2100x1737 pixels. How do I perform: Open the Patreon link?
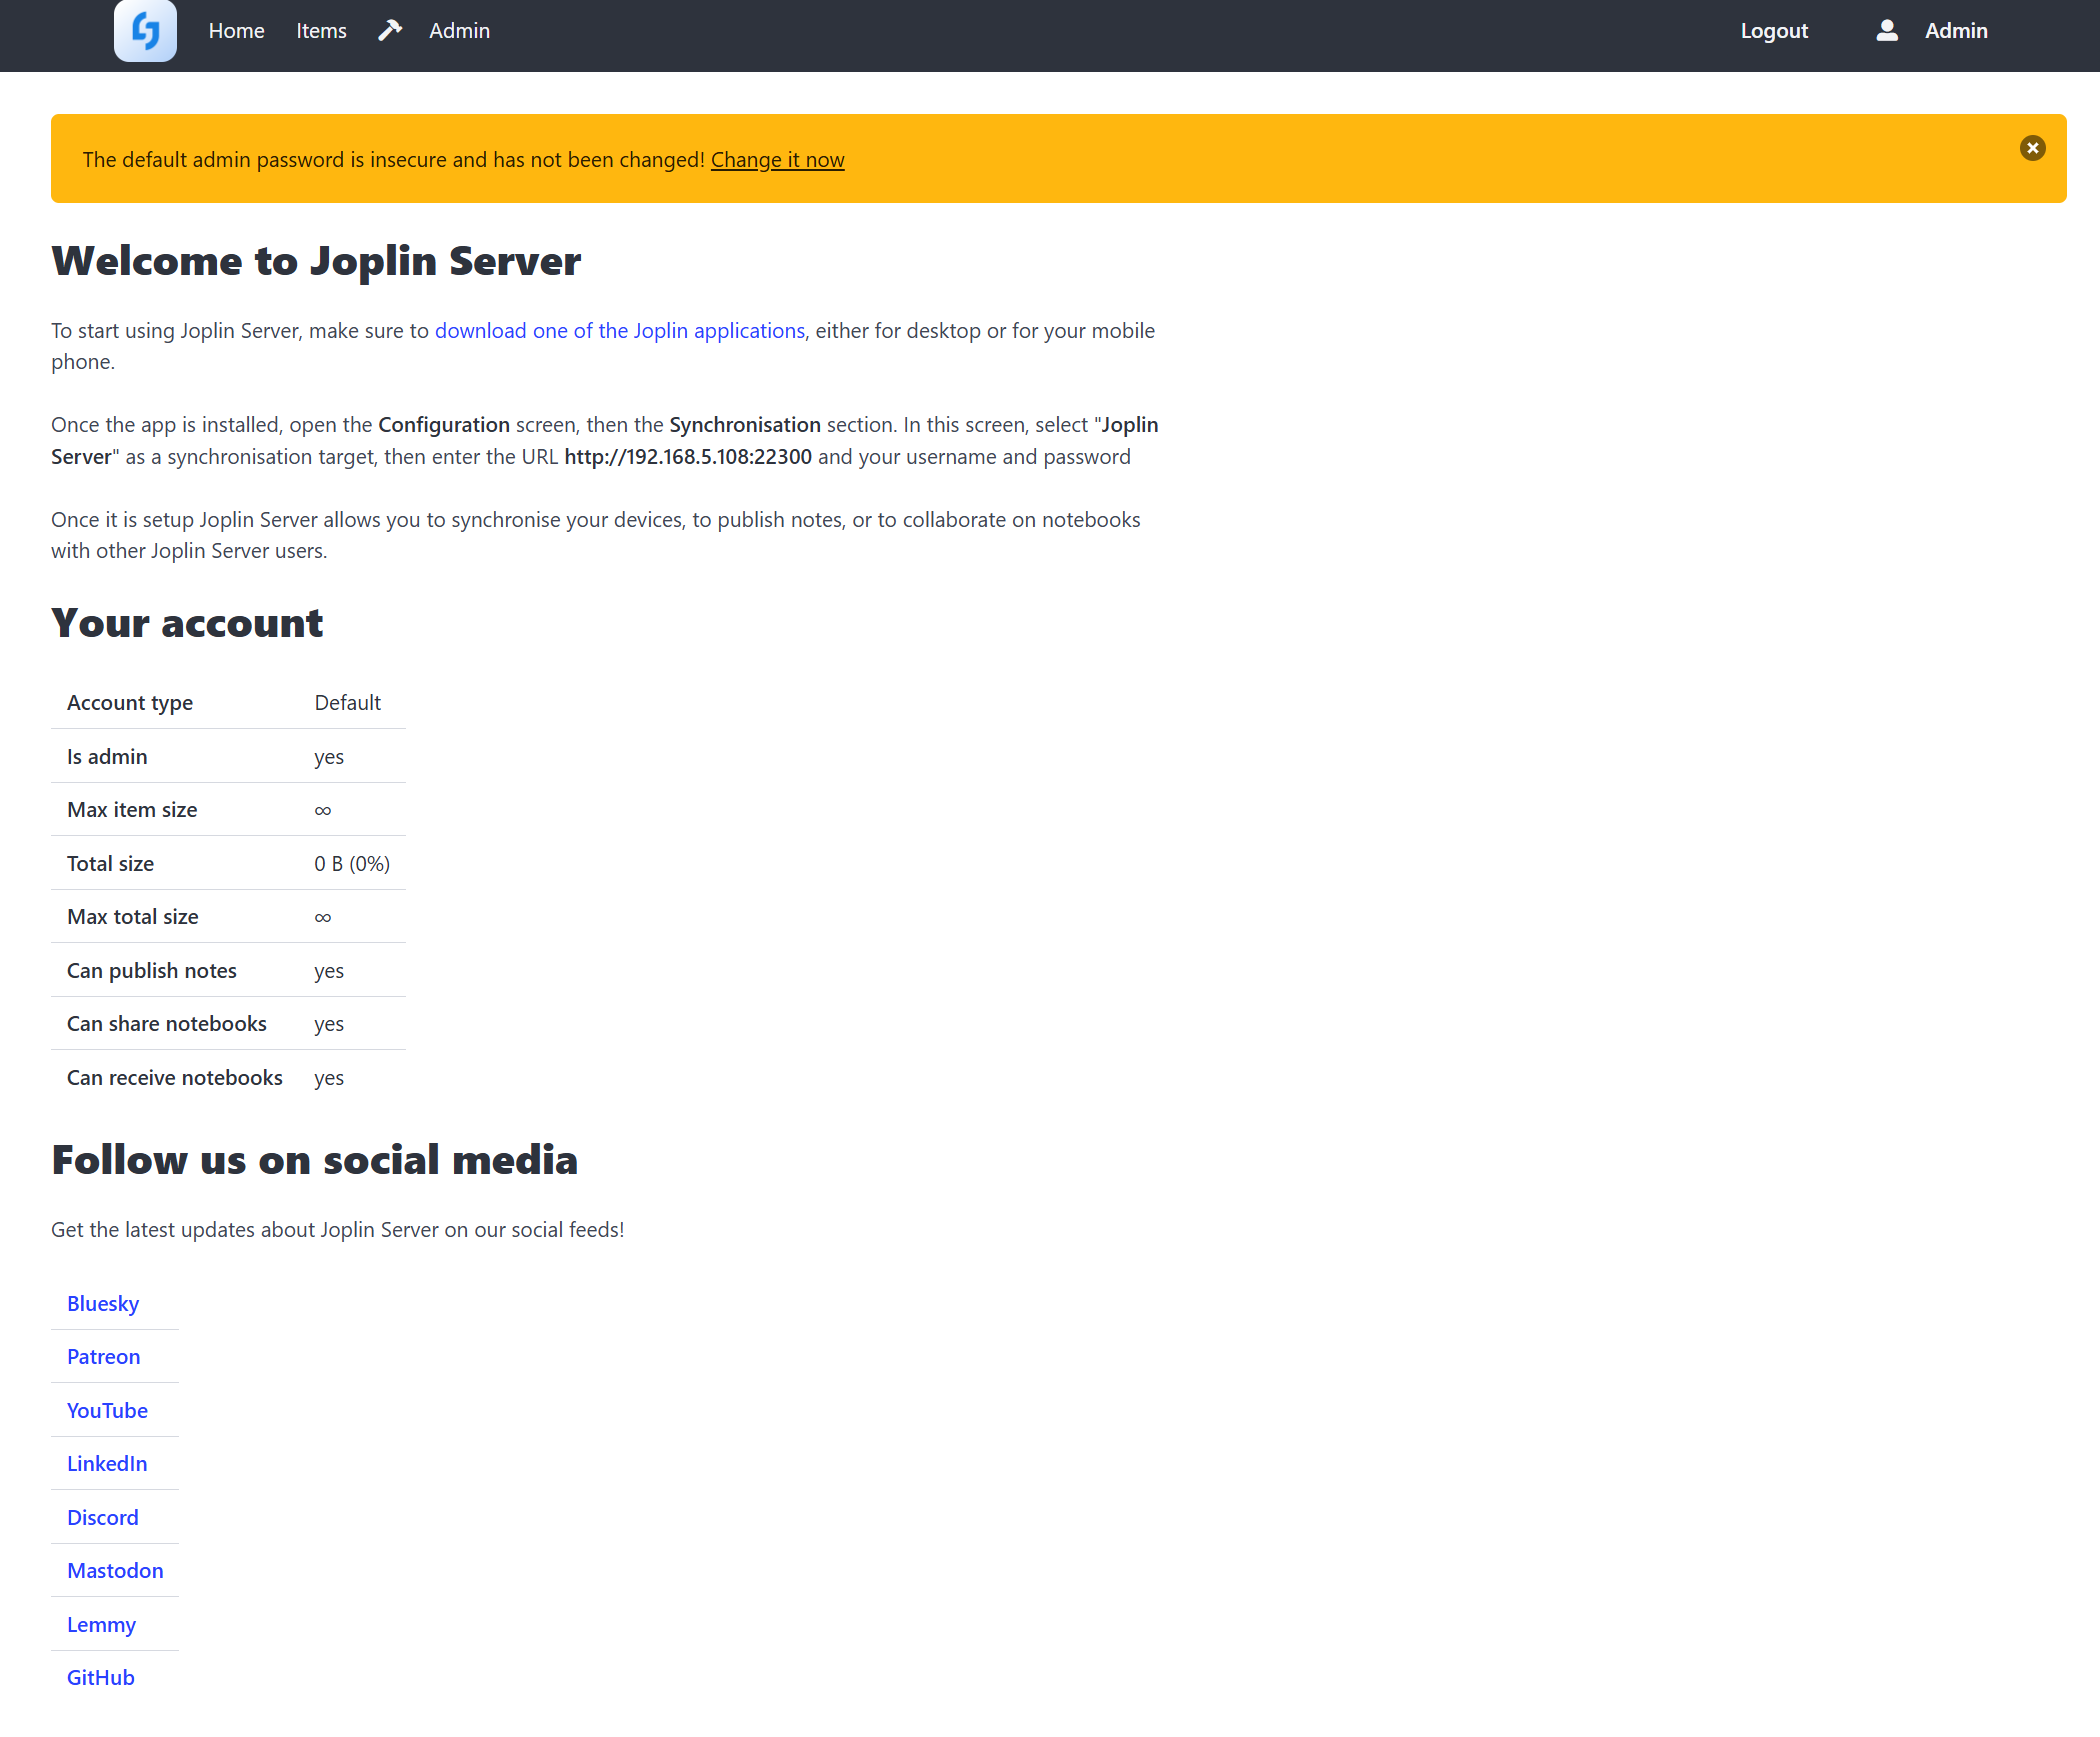tap(103, 1356)
